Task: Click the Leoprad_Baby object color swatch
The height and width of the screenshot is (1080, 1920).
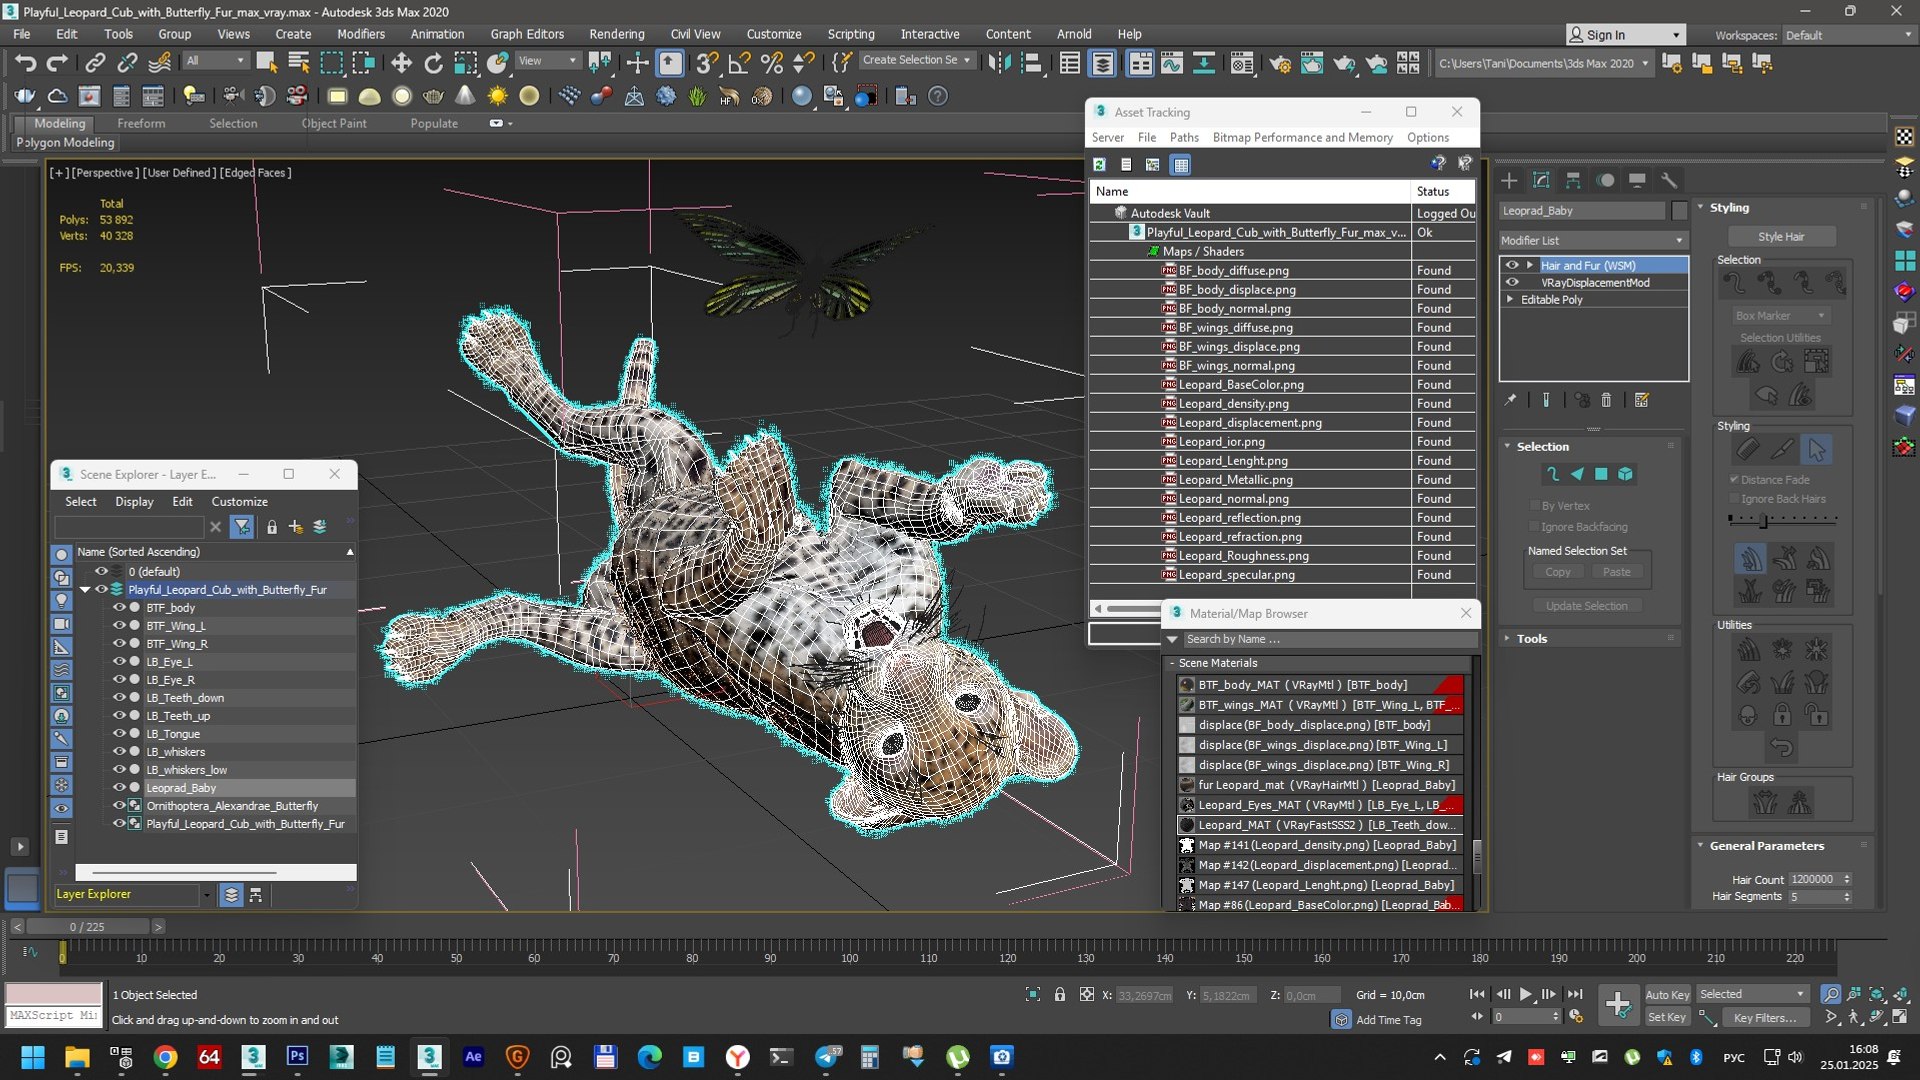Action: (x=1680, y=210)
